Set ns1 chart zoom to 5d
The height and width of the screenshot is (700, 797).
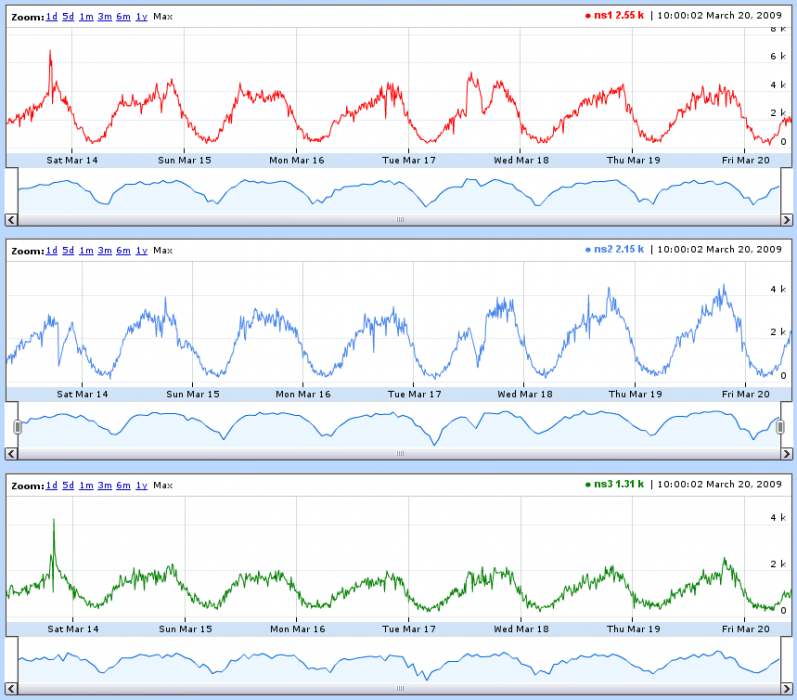(68, 17)
